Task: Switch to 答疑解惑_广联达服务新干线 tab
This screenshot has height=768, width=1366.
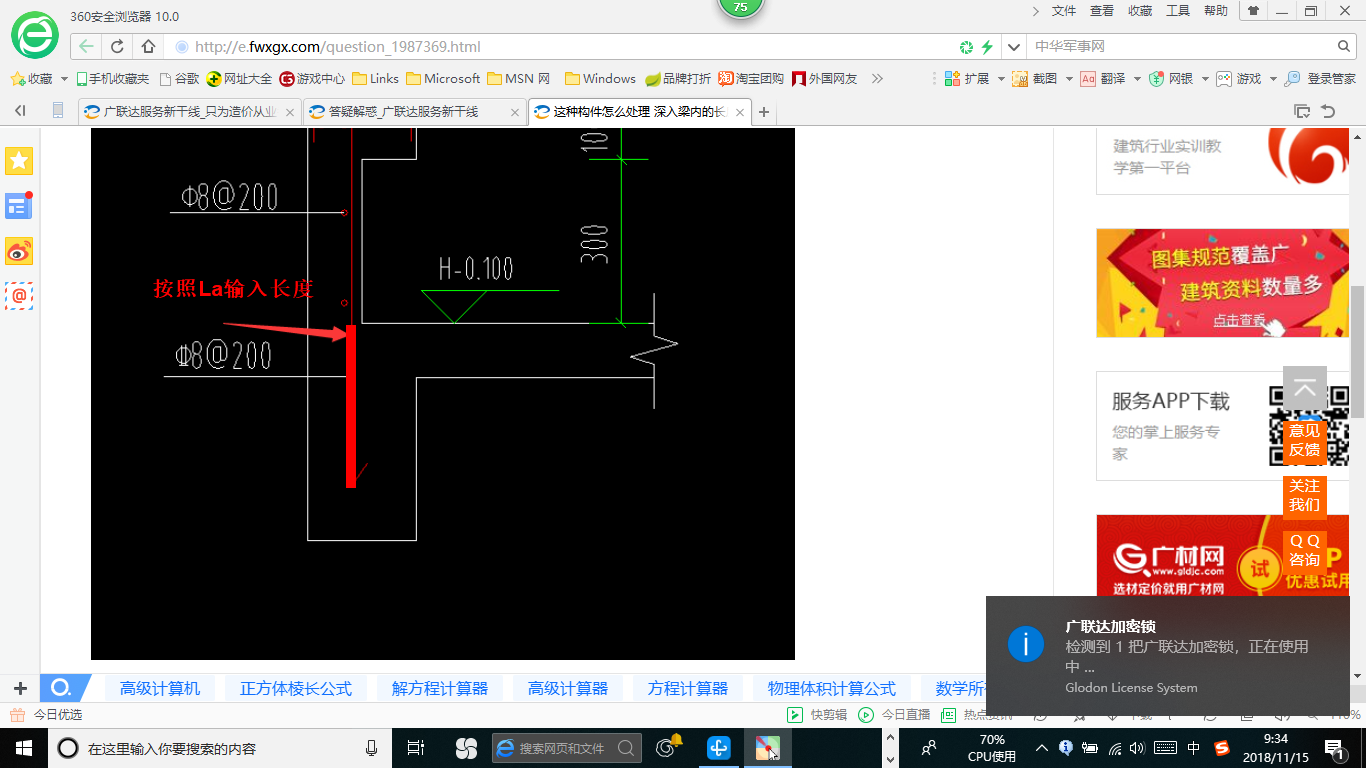Action: (413, 112)
